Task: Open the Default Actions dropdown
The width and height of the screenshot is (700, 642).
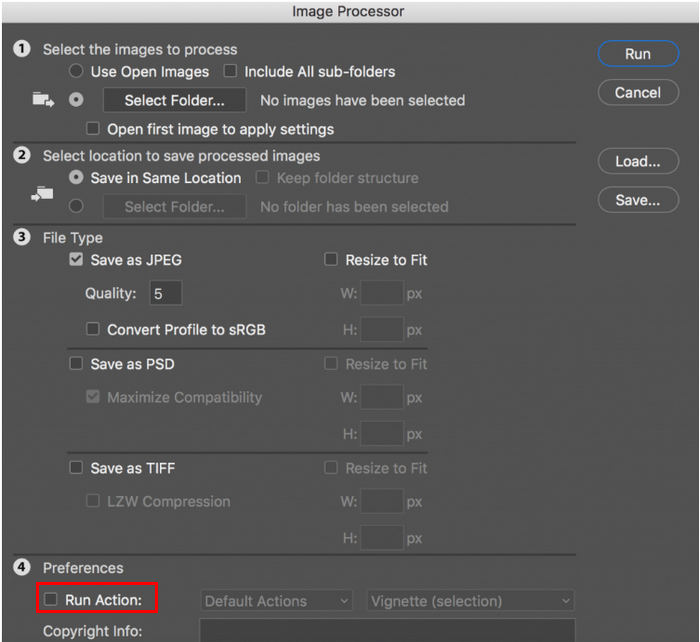Action: click(x=276, y=601)
